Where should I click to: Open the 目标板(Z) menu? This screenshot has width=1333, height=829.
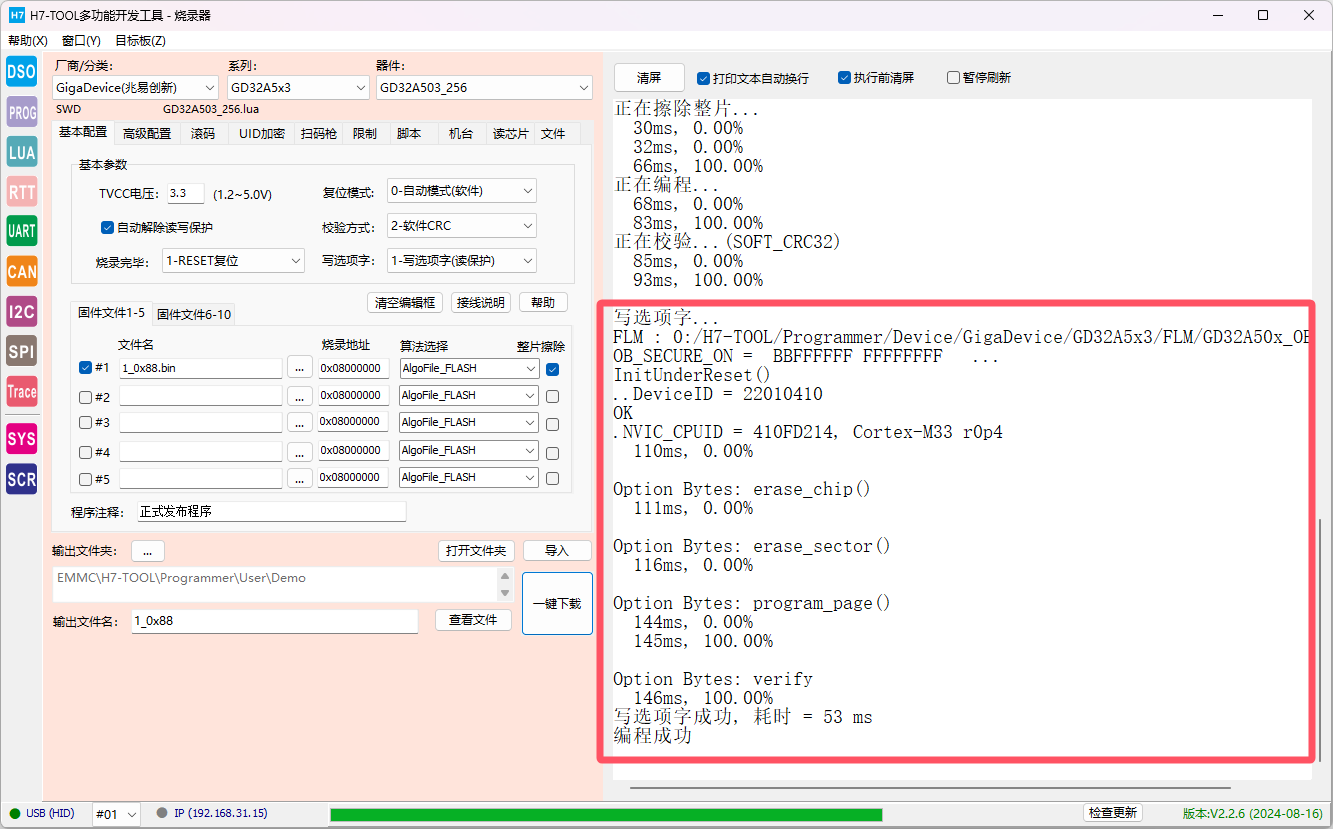pyautogui.click(x=140, y=41)
